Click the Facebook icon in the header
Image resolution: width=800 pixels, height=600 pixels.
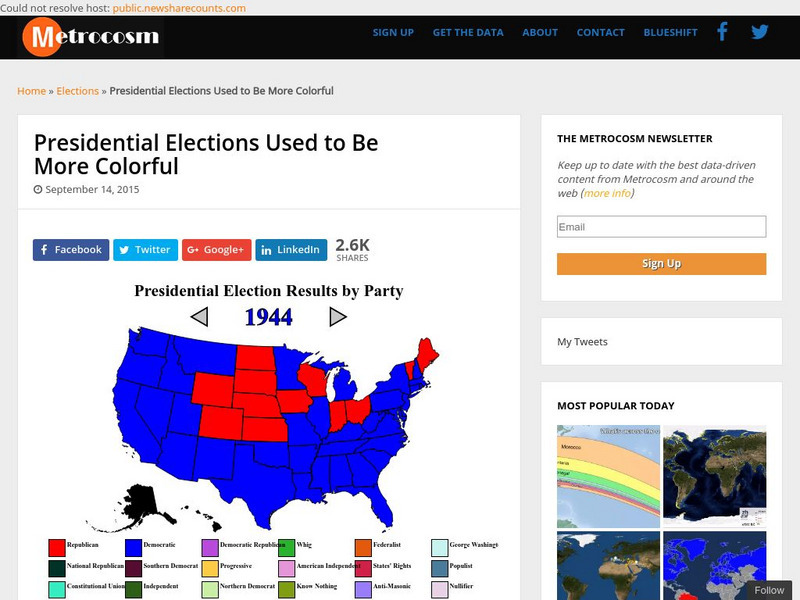pos(722,32)
